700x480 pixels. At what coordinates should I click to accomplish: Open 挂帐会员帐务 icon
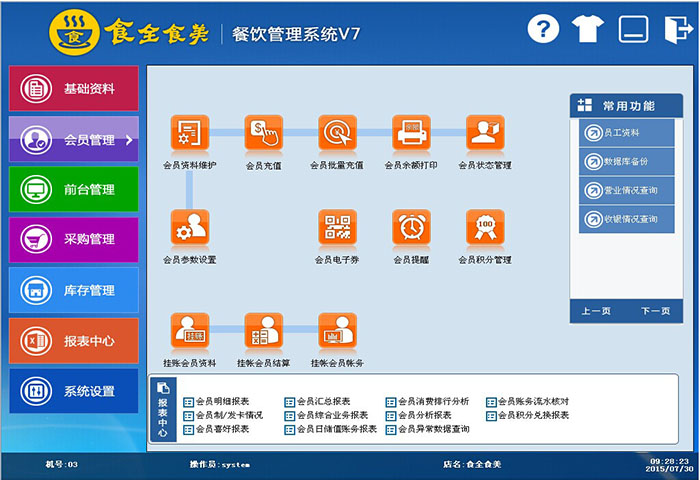pyautogui.click(x=337, y=330)
